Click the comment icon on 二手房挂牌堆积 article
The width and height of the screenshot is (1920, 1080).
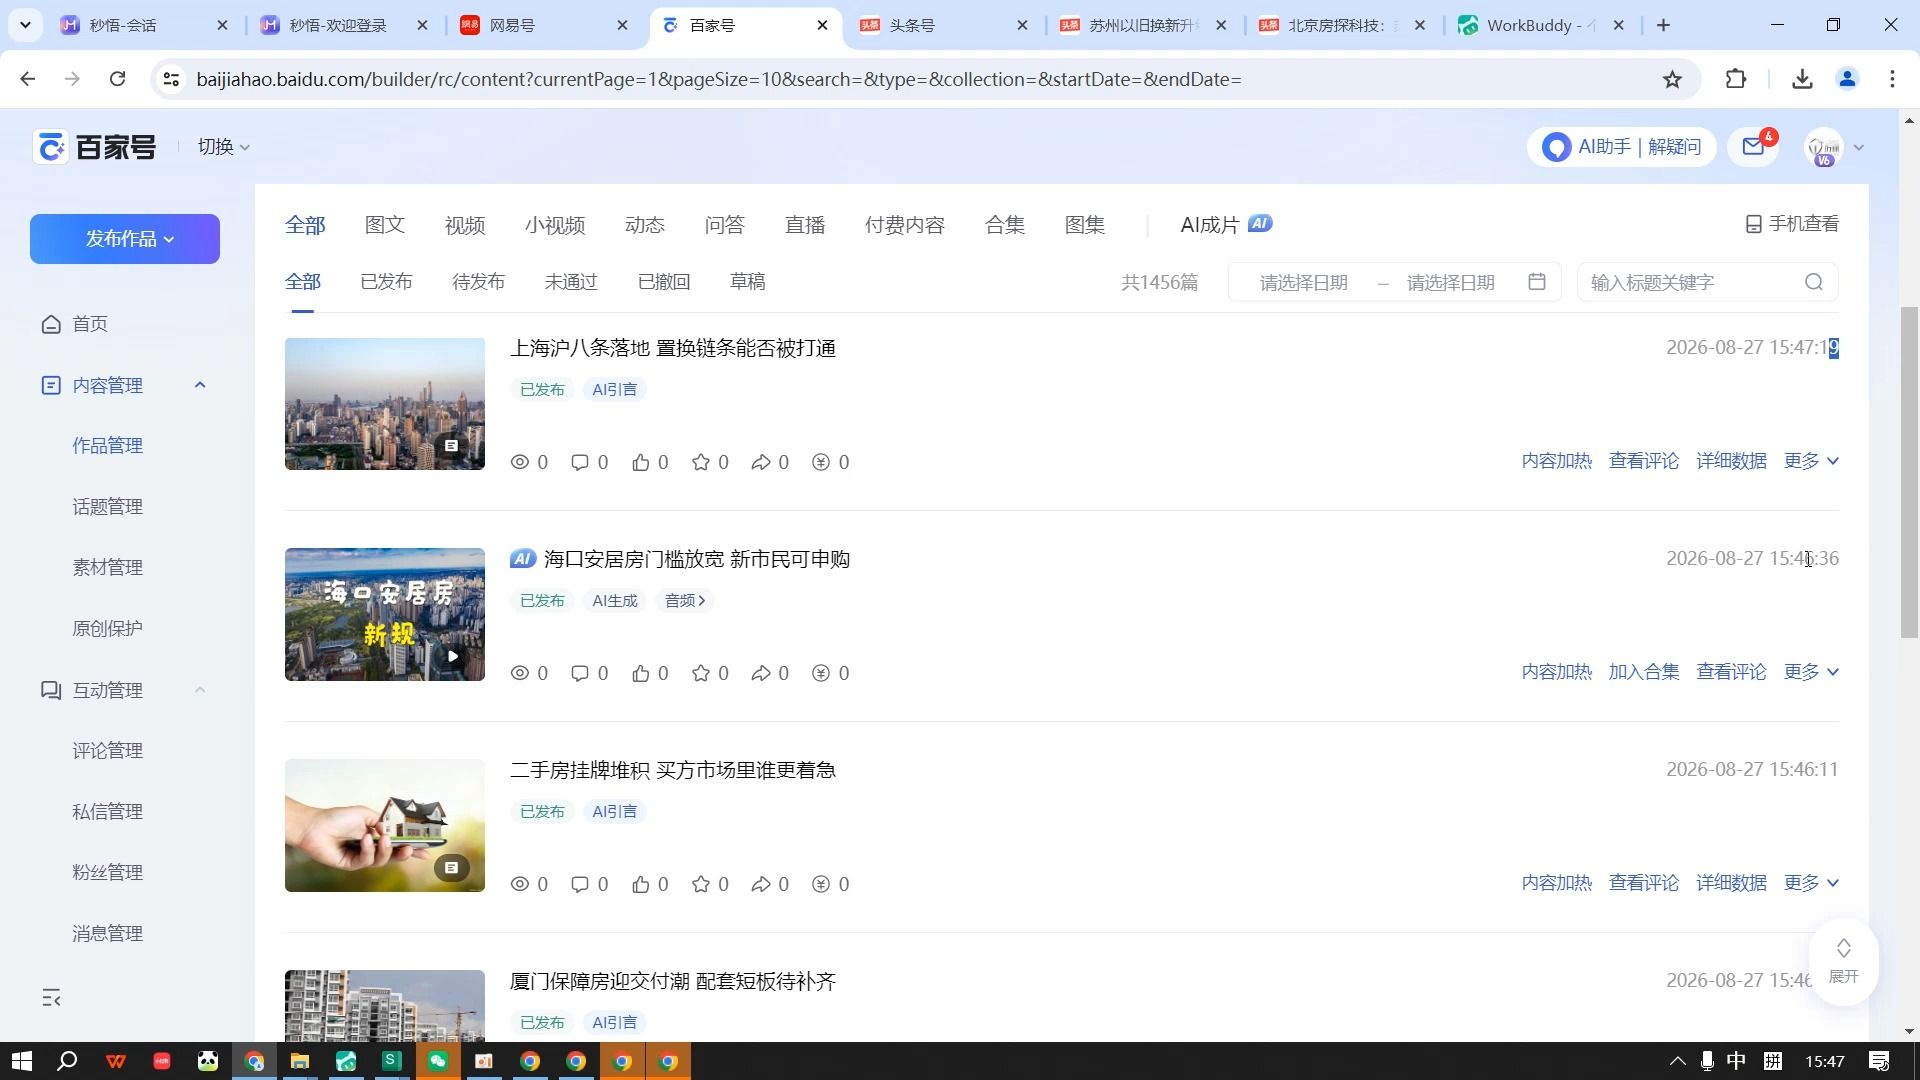(x=579, y=884)
